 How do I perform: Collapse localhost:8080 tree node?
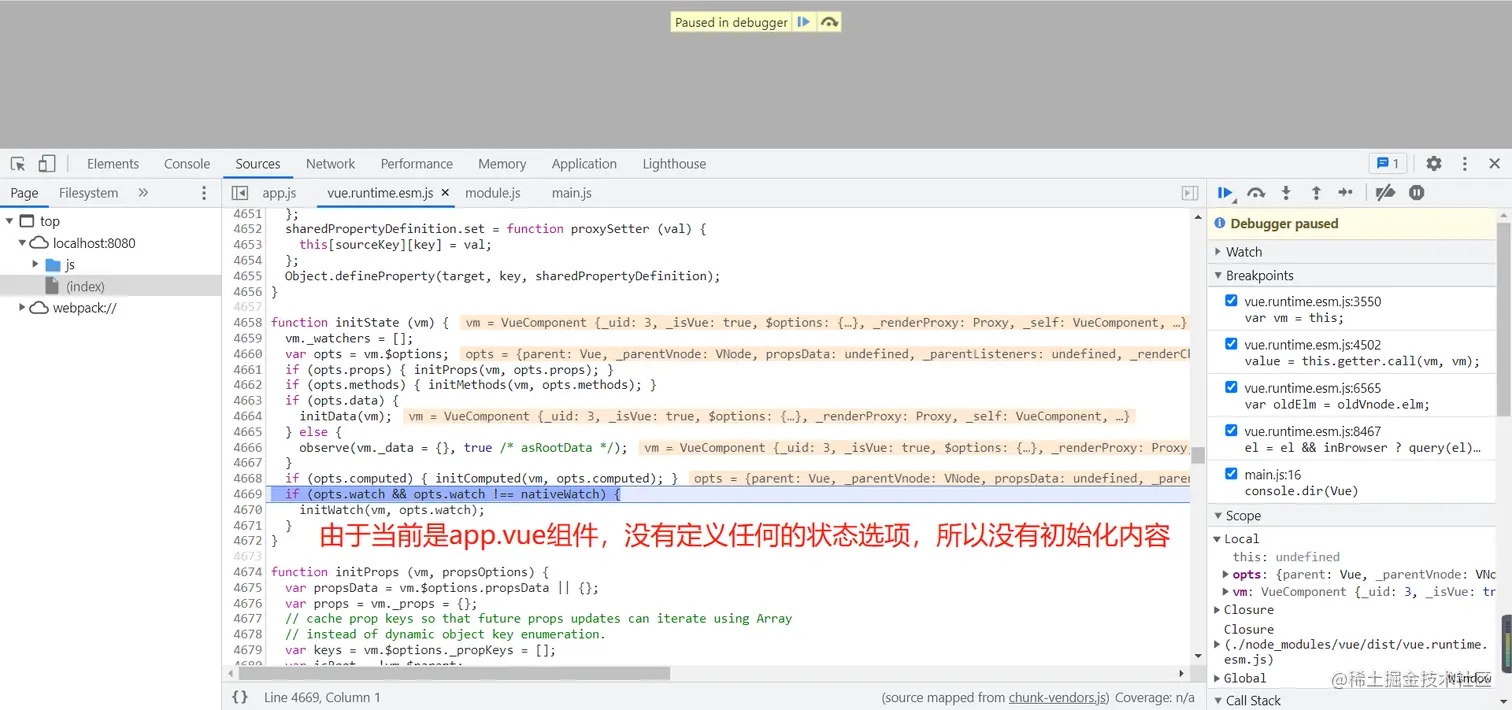22,243
